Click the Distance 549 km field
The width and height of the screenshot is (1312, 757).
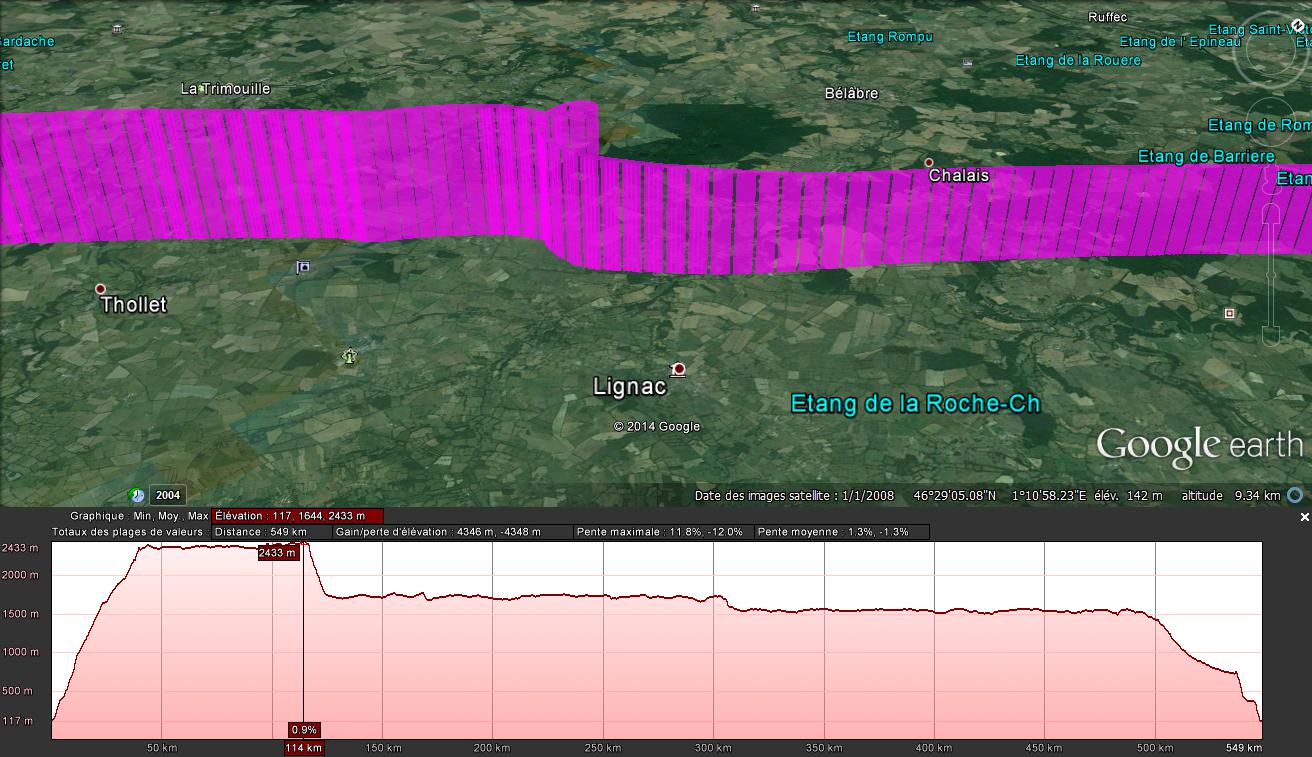271,532
